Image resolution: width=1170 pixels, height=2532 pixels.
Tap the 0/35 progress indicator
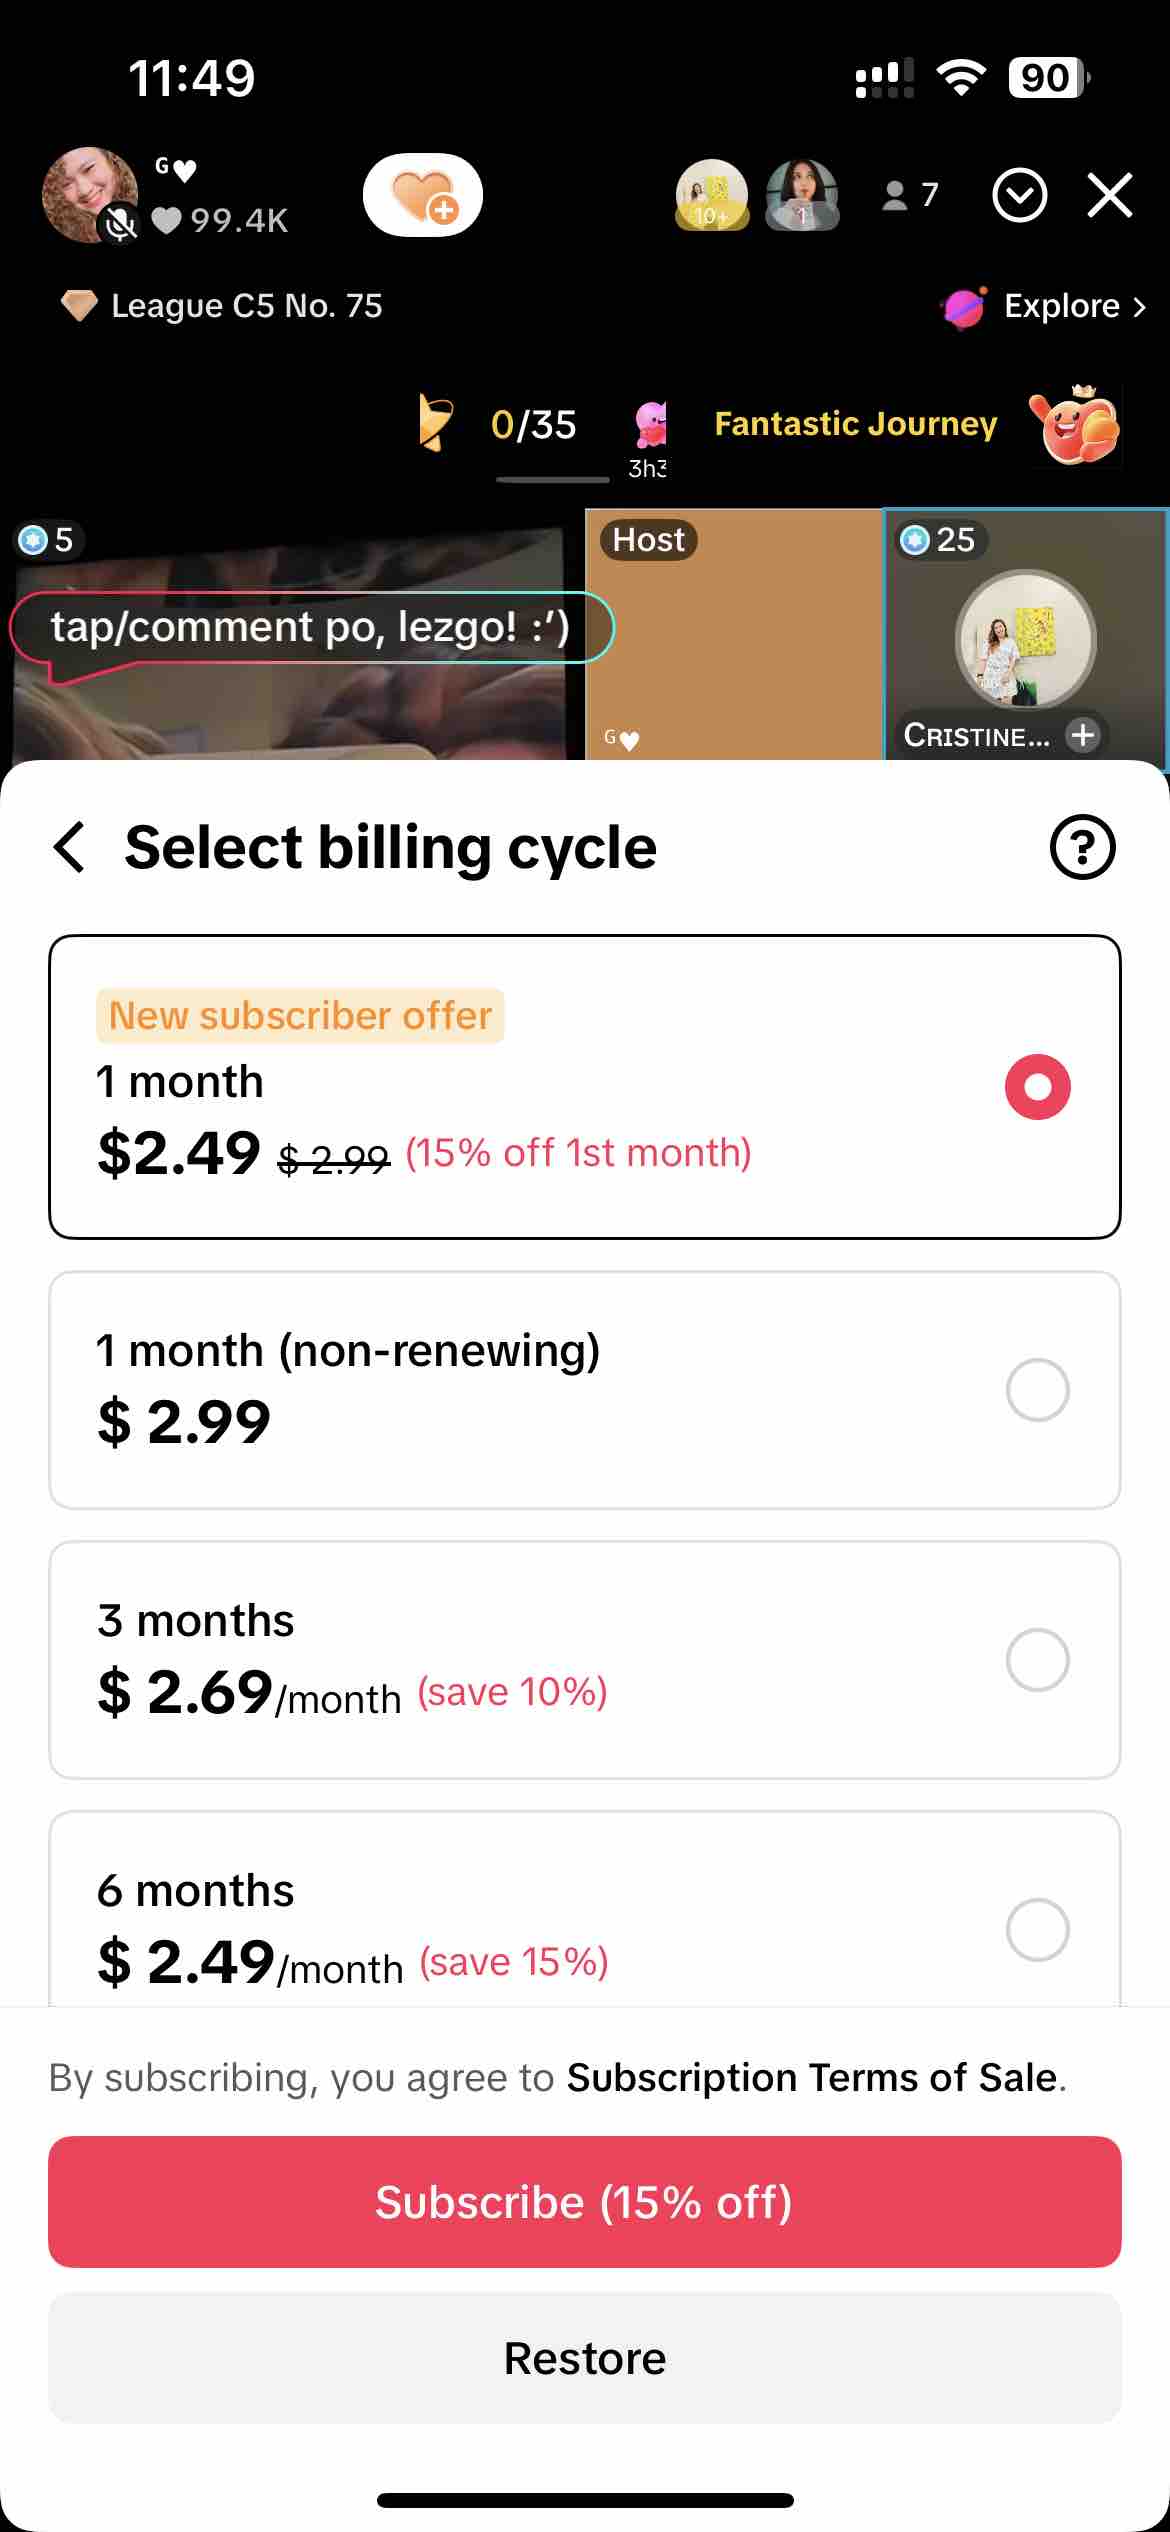tap(533, 425)
